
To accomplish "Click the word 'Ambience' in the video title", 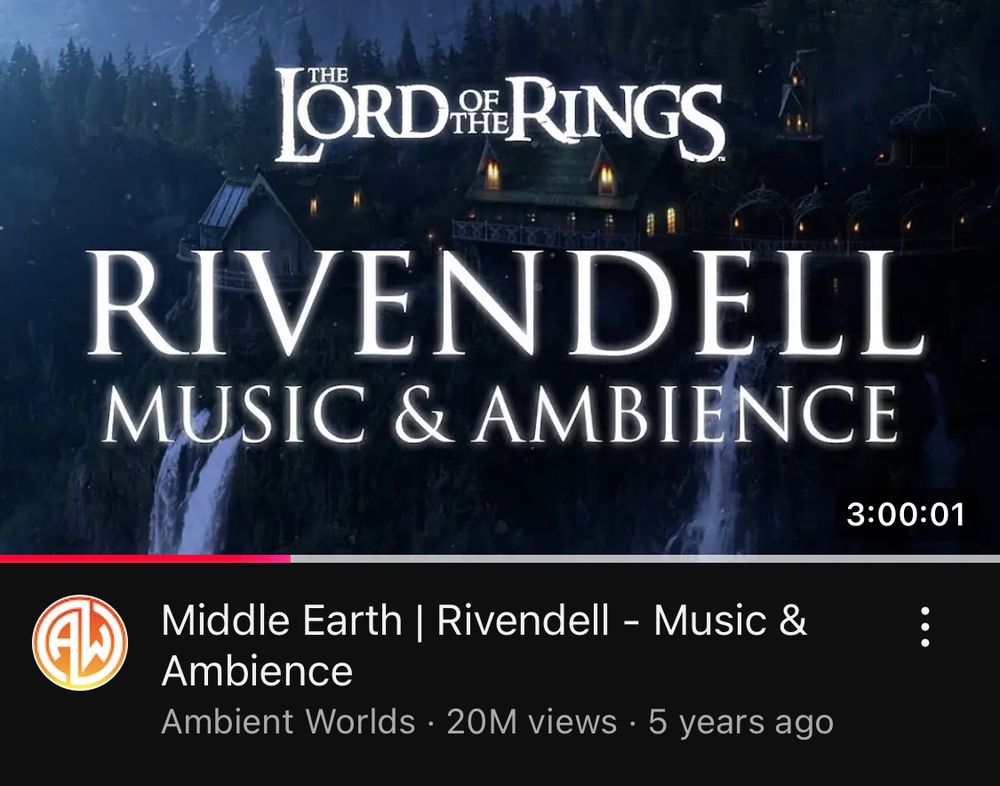I will [x=257, y=671].
